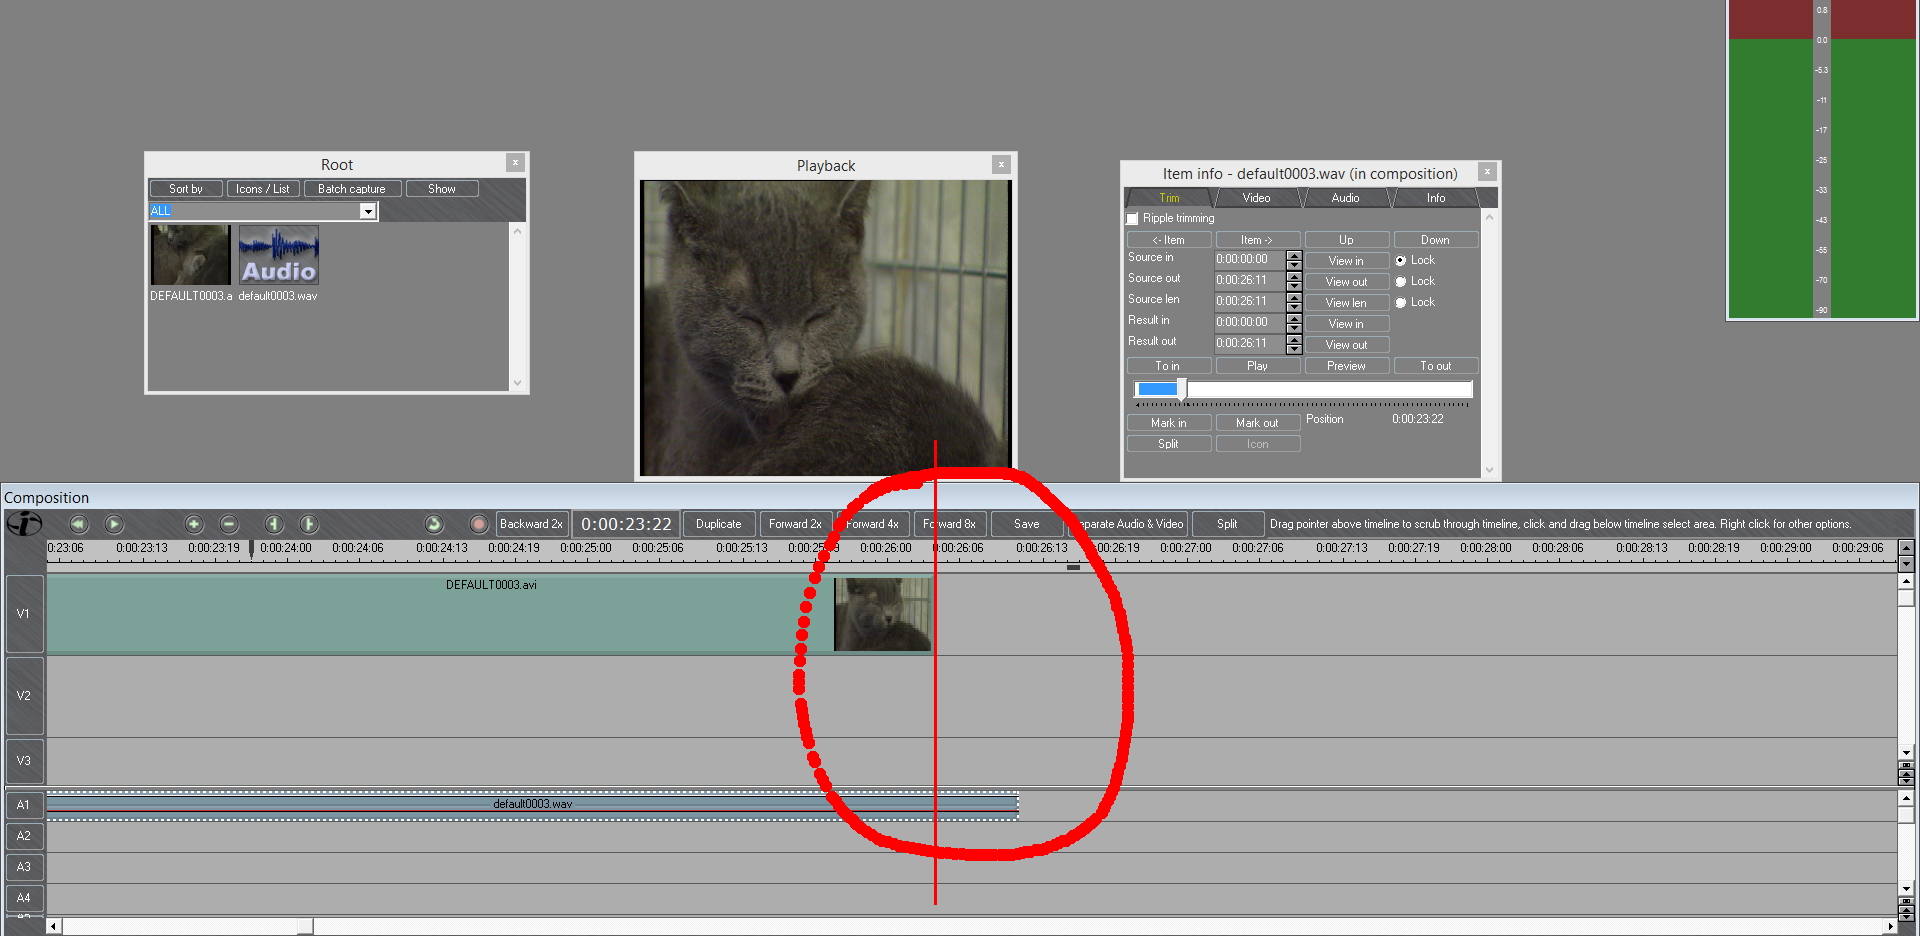Increase Source len with its up arrow
Image resolution: width=1920 pixels, height=936 pixels.
(x=1294, y=297)
